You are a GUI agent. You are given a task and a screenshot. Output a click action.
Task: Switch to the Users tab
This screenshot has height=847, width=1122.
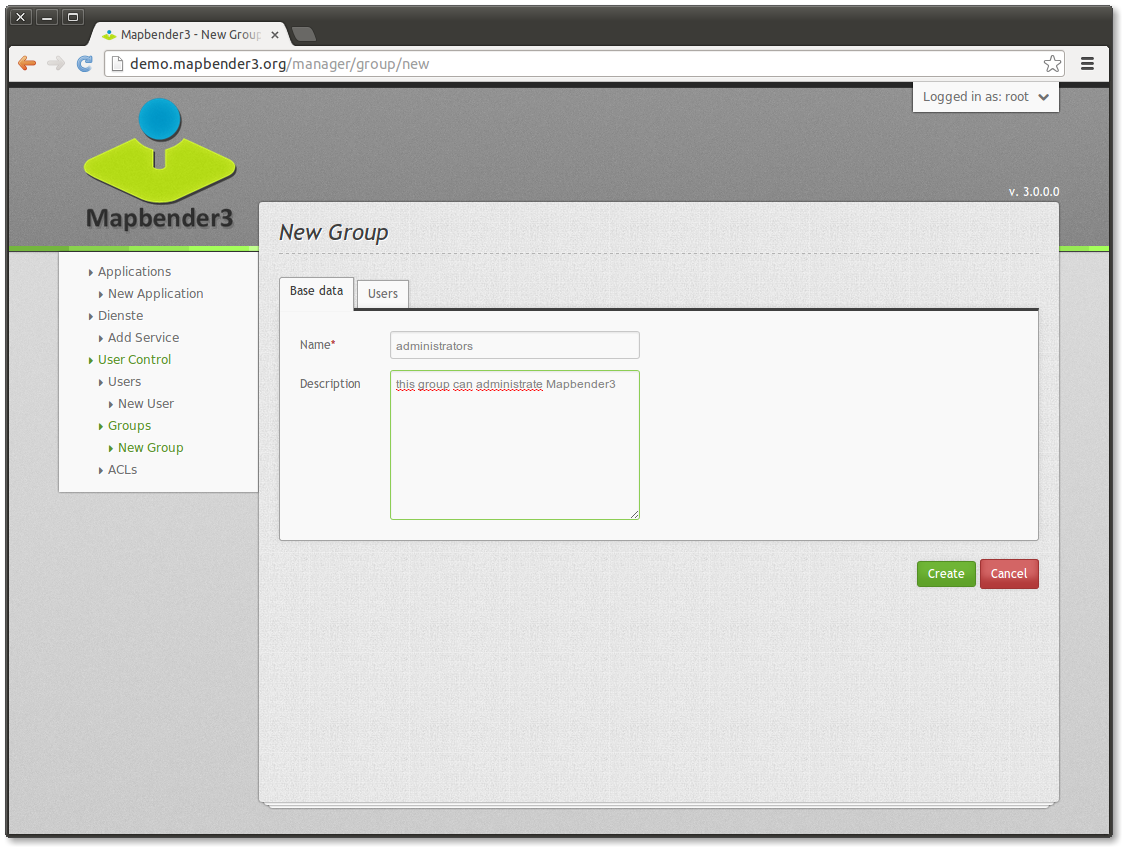[383, 294]
